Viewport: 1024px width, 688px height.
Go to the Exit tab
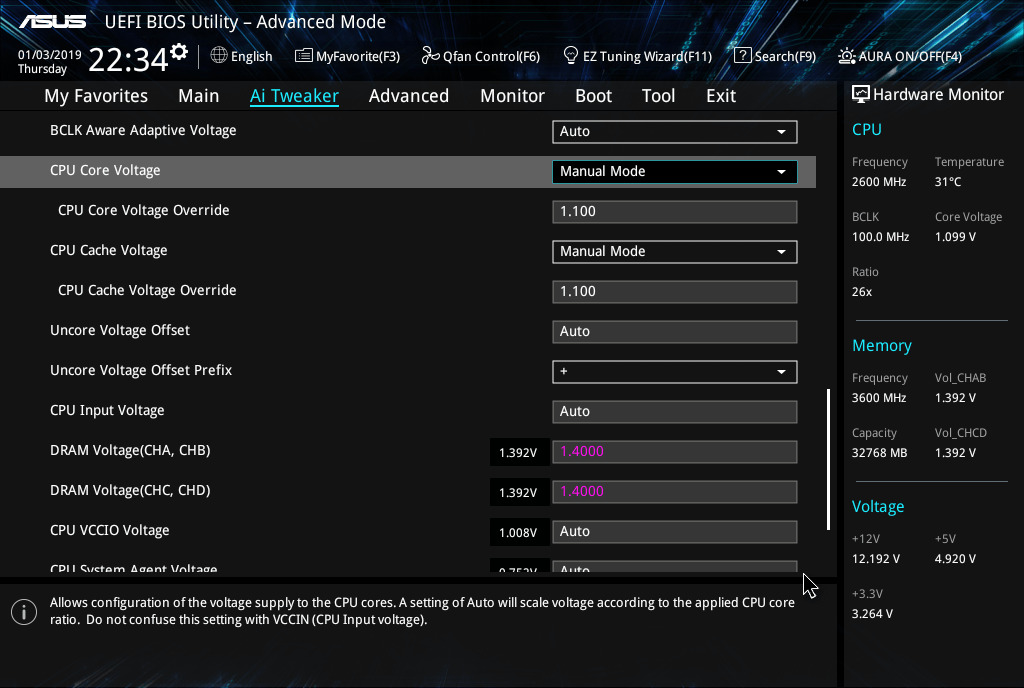click(x=721, y=96)
